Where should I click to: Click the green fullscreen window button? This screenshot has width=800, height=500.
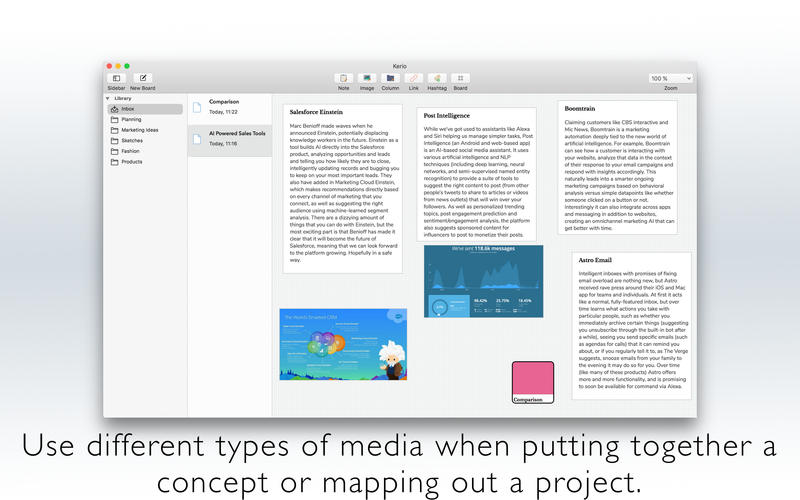point(127,66)
